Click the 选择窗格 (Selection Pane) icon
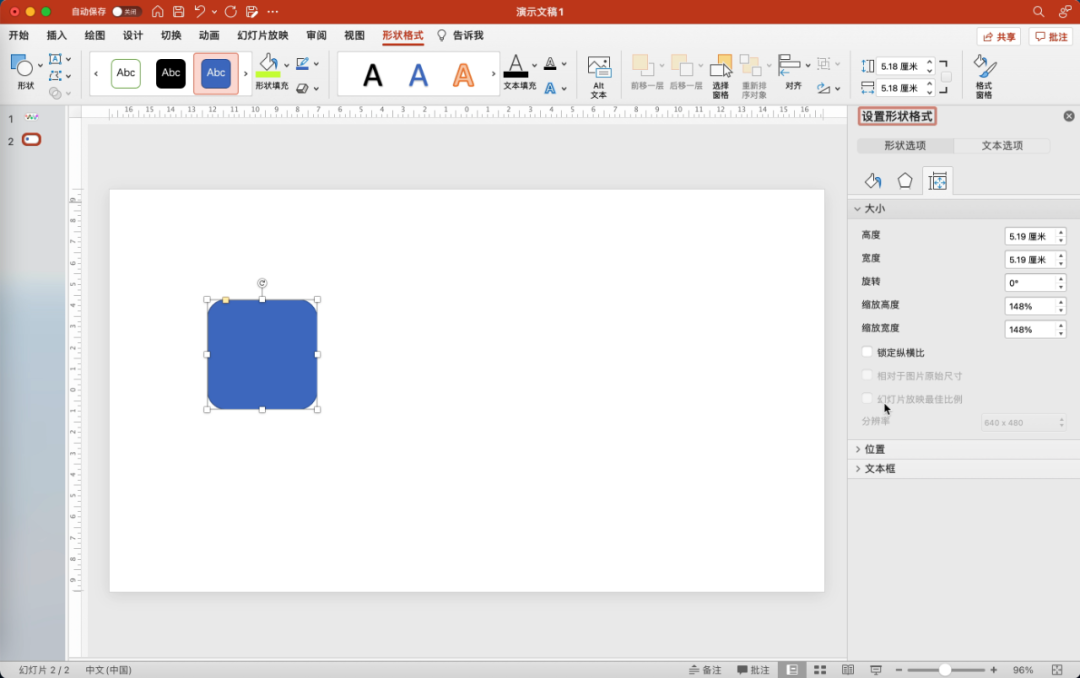The height and width of the screenshot is (678, 1080). pos(720,76)
